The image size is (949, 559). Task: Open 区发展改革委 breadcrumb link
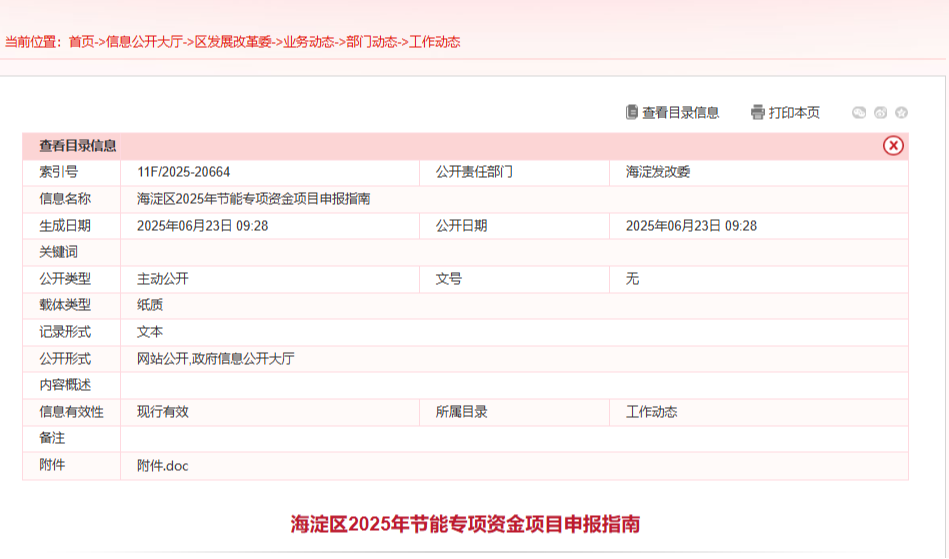point(233,42)
